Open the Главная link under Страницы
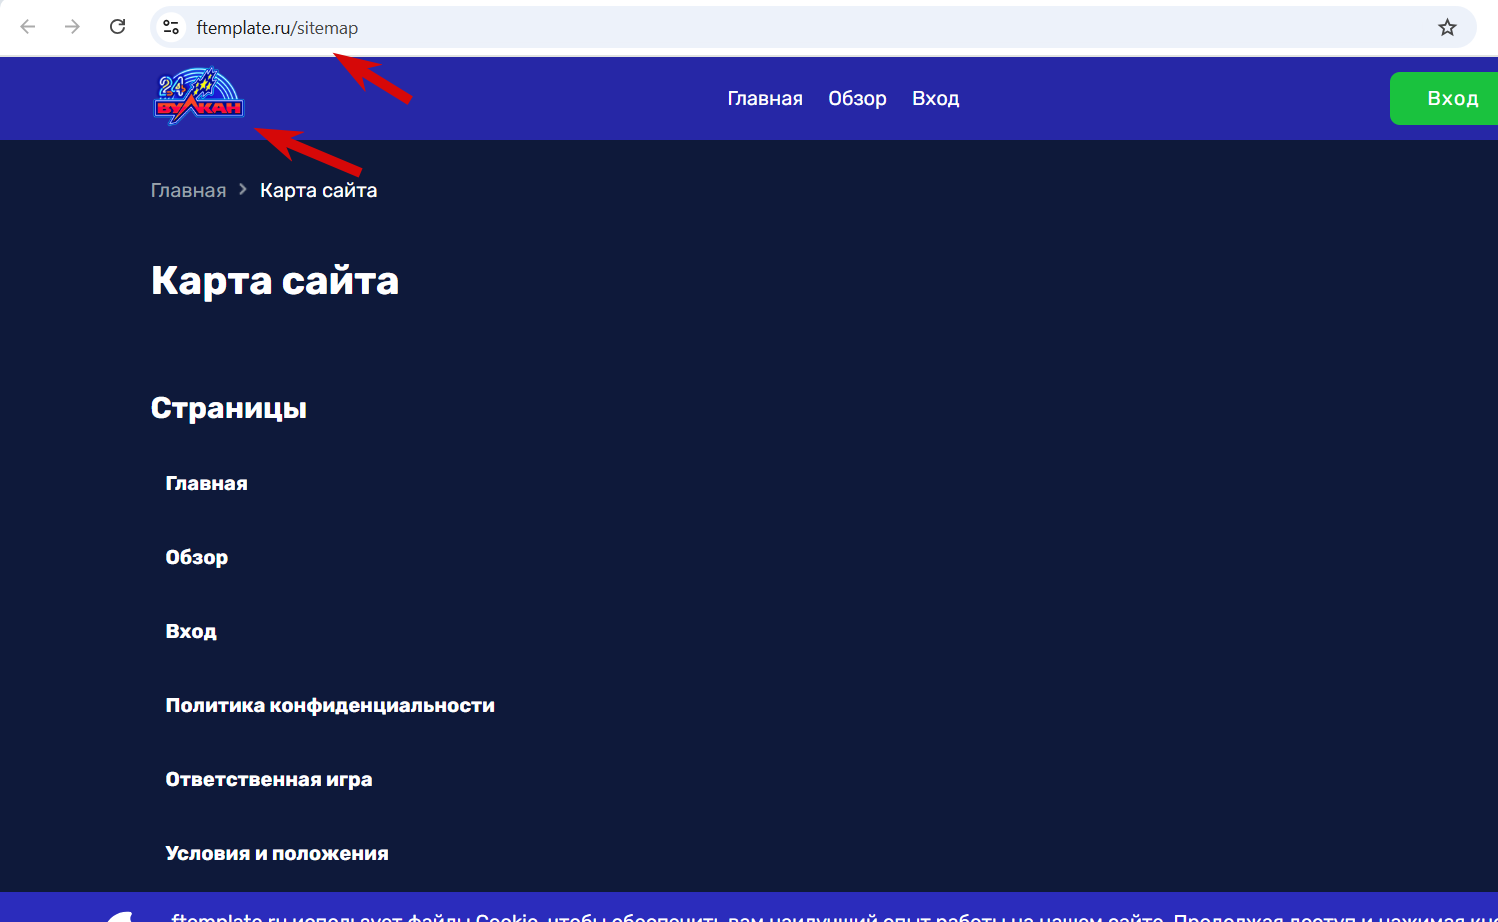Viewport: 1498px width, 922px height. coord(206,483)
